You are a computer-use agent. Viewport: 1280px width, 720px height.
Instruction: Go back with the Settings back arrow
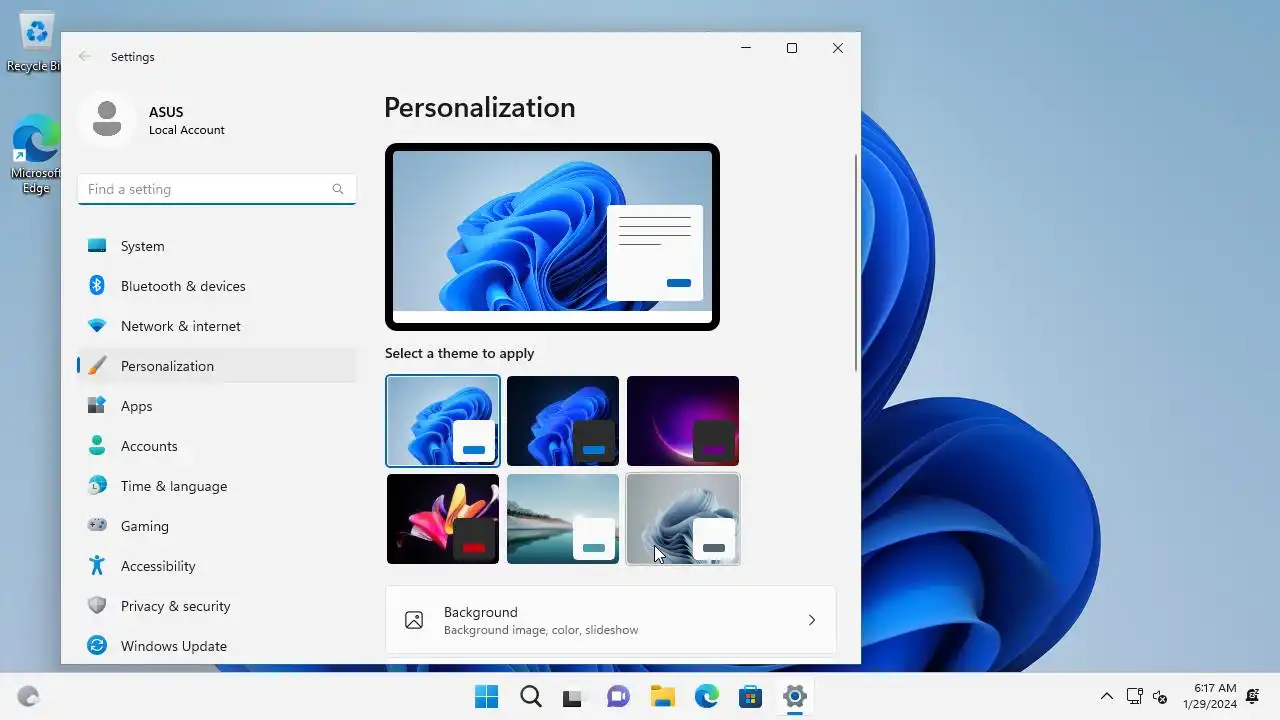(x=85, y=57)
